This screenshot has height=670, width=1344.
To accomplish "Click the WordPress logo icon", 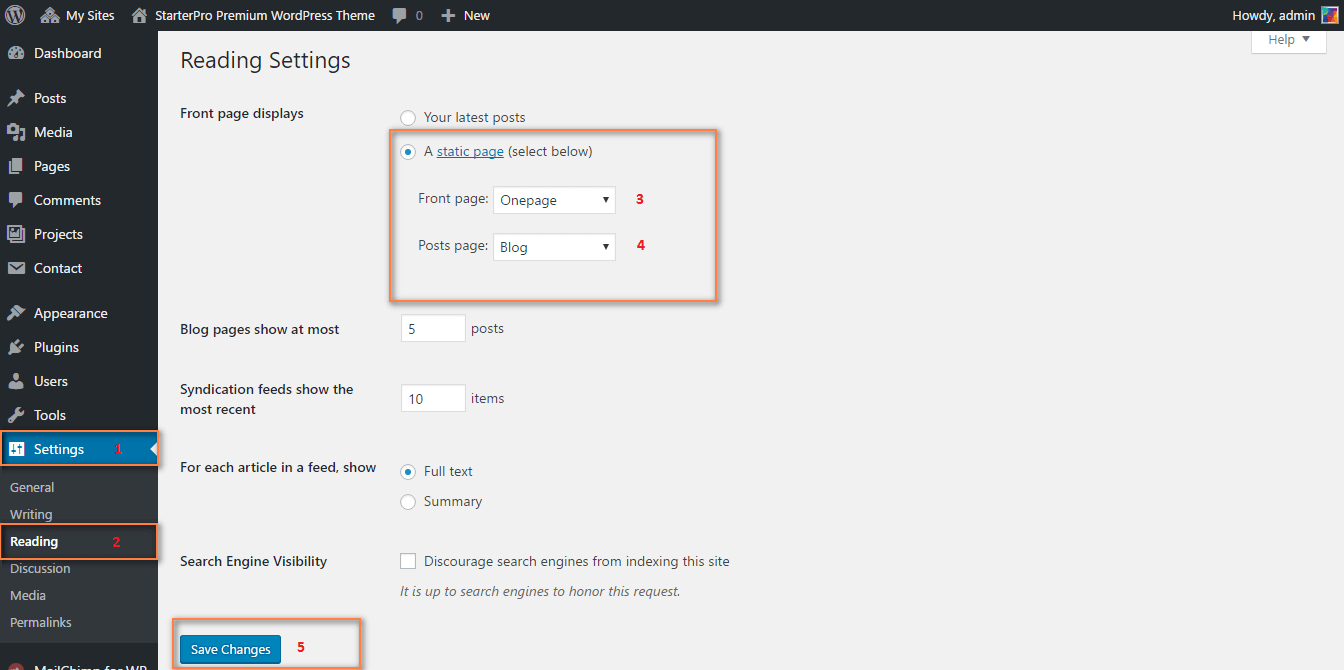I will tap(15, 15).
